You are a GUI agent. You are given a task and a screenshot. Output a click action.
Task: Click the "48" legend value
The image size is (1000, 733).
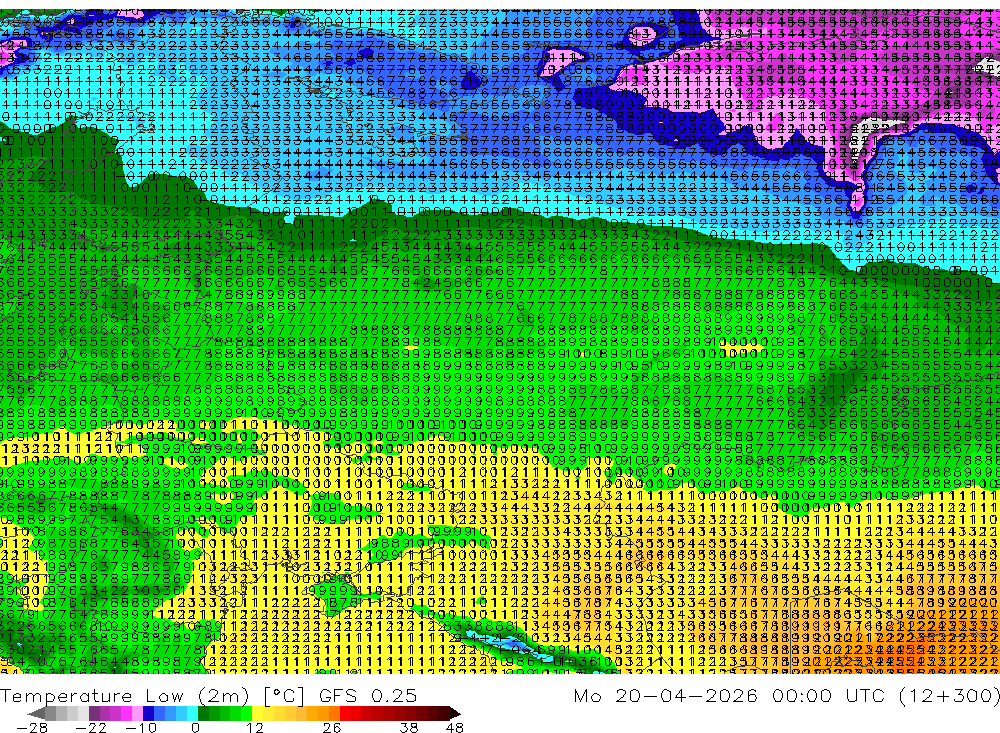pos(455,728)
